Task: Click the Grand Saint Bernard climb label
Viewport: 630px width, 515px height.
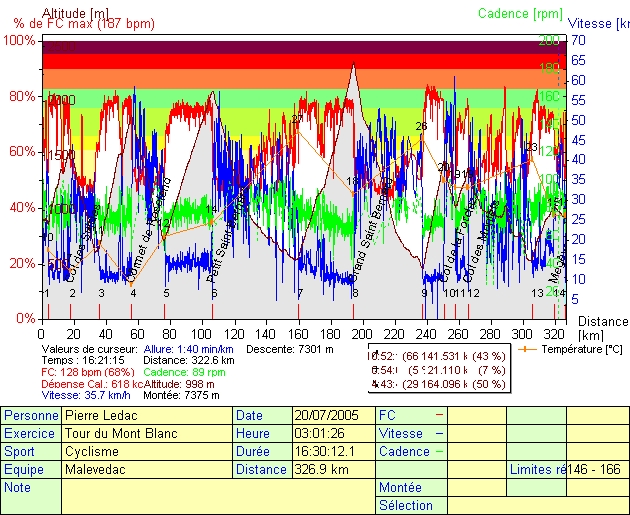Action: pos(371,229)
